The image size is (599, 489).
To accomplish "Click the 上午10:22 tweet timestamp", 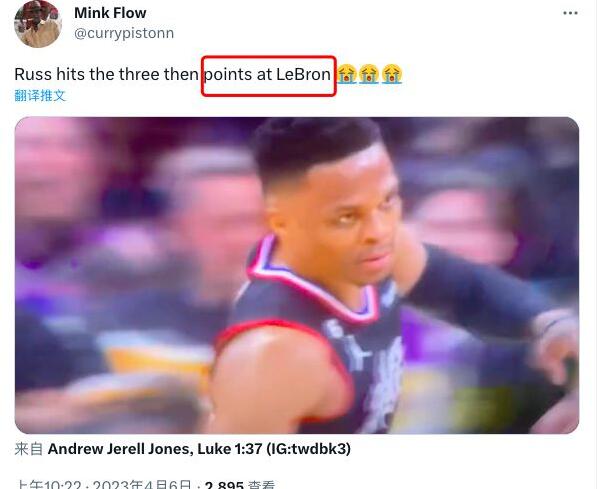I will pos(49,485).
